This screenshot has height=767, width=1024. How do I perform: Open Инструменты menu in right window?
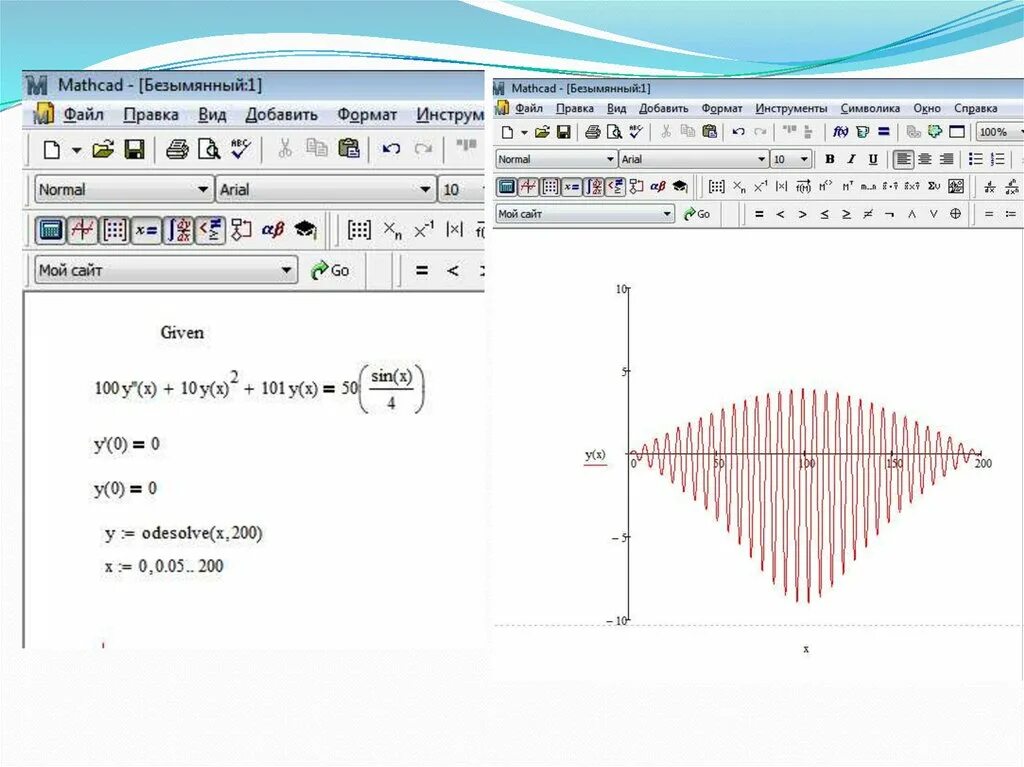(x=791, y=108)
